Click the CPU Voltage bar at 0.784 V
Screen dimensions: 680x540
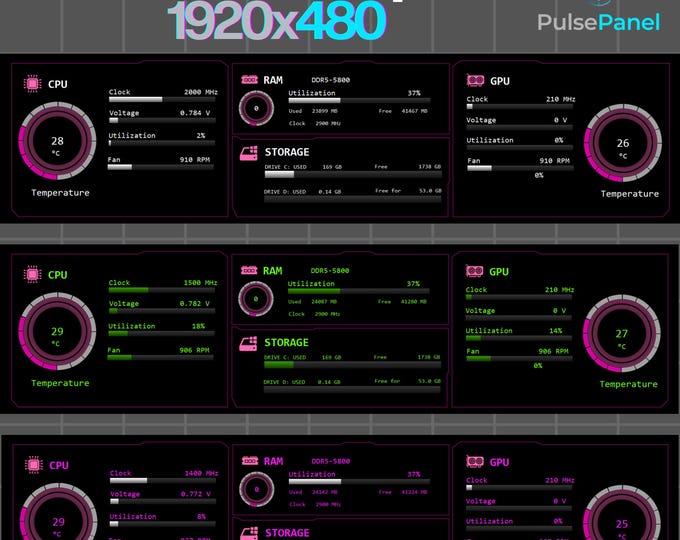162,120
